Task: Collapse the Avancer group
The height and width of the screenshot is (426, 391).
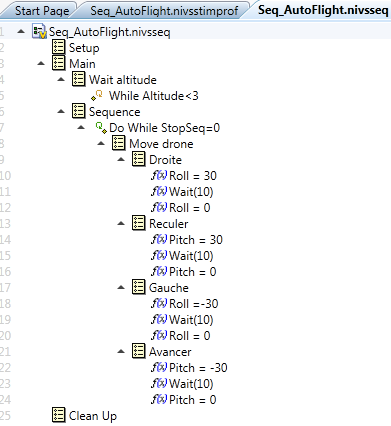Action: pyautogui.click(x=121, y=351)
